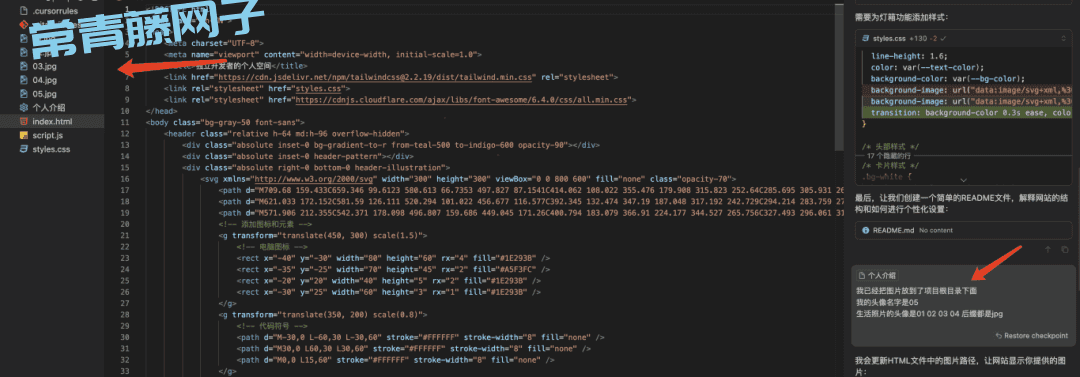This screenshot has height=377, width=1080.
Task: Click the CSS icon beside styles.css in explorer
Action: [24, 149]
